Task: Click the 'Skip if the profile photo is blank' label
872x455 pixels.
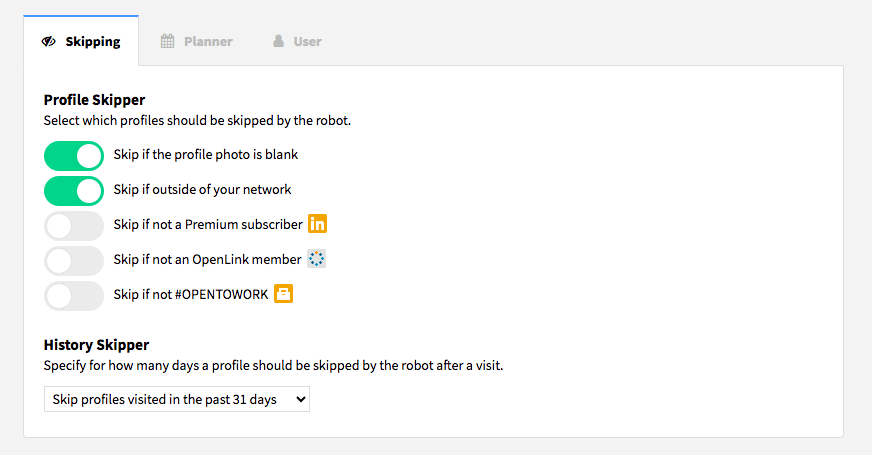Action: click(206, 155)
